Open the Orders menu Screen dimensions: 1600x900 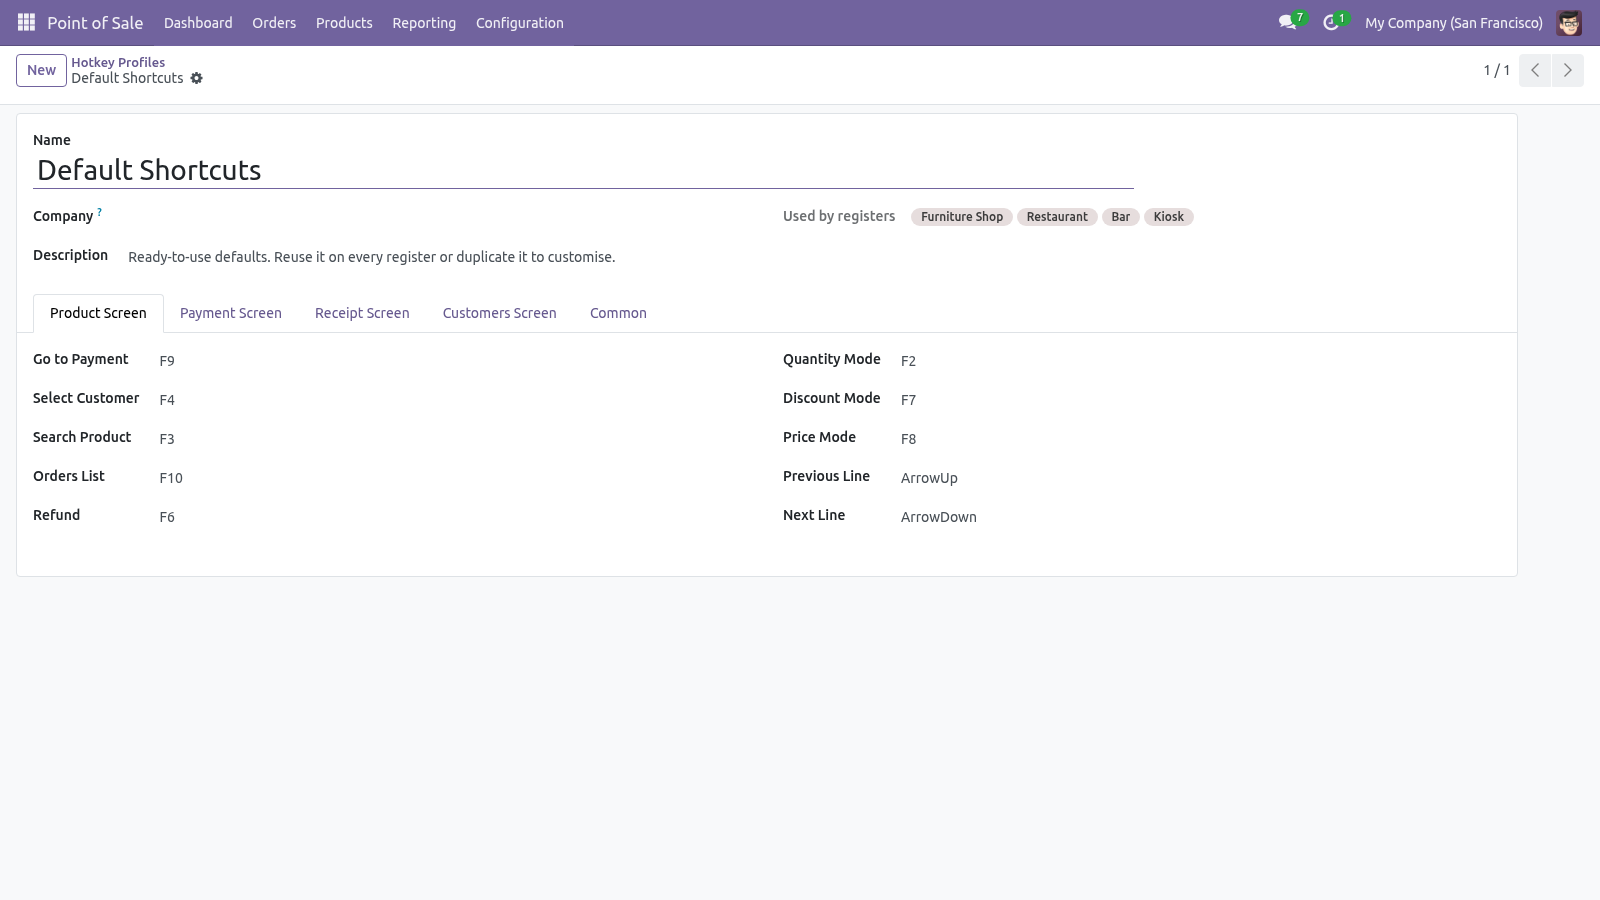[x=274, y=22]
